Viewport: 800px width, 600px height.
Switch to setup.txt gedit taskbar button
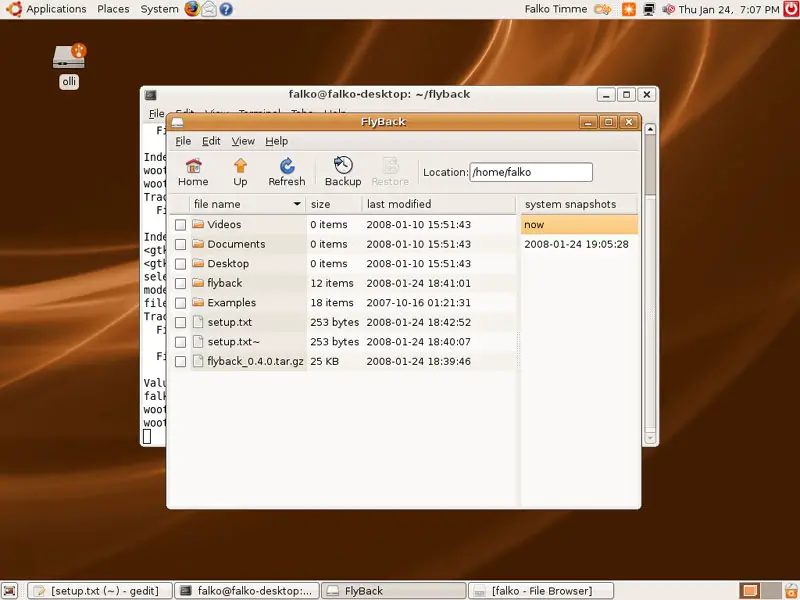99,591
